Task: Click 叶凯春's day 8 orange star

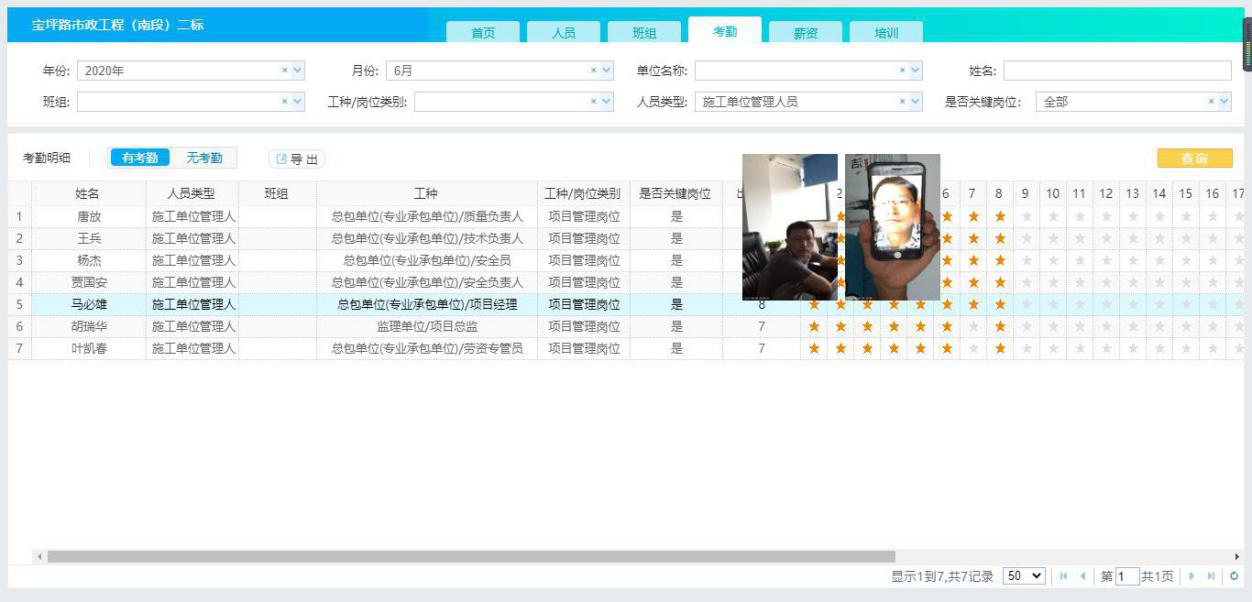Action: [x=999, y=348]
